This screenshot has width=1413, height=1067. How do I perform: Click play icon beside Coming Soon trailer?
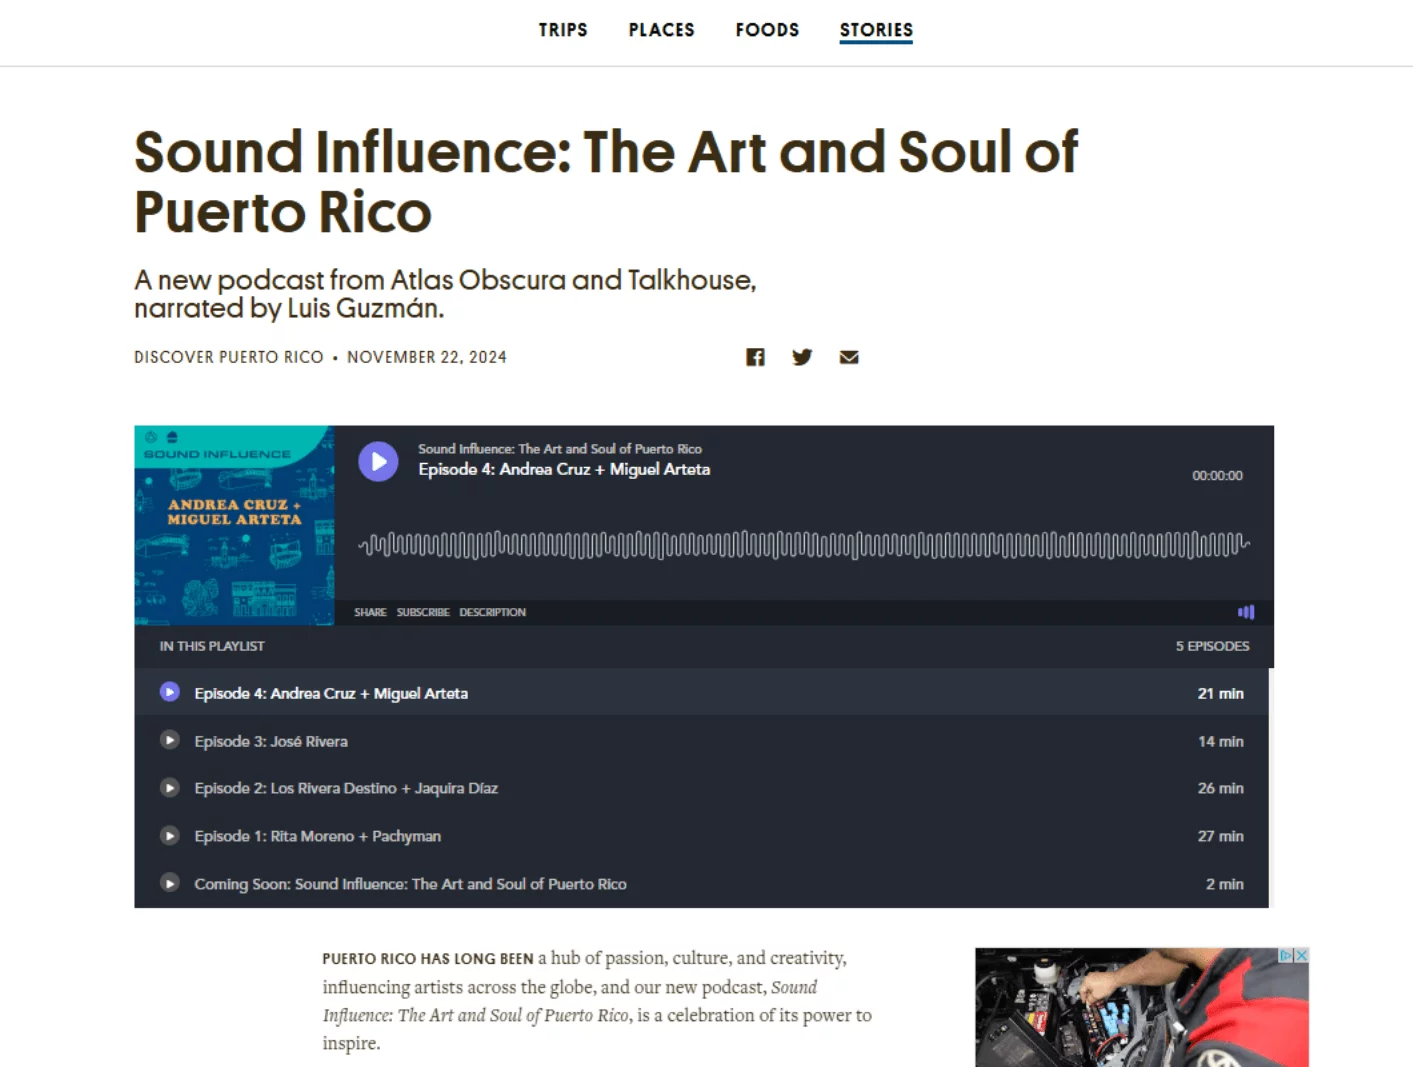click(x=170, y=883)
